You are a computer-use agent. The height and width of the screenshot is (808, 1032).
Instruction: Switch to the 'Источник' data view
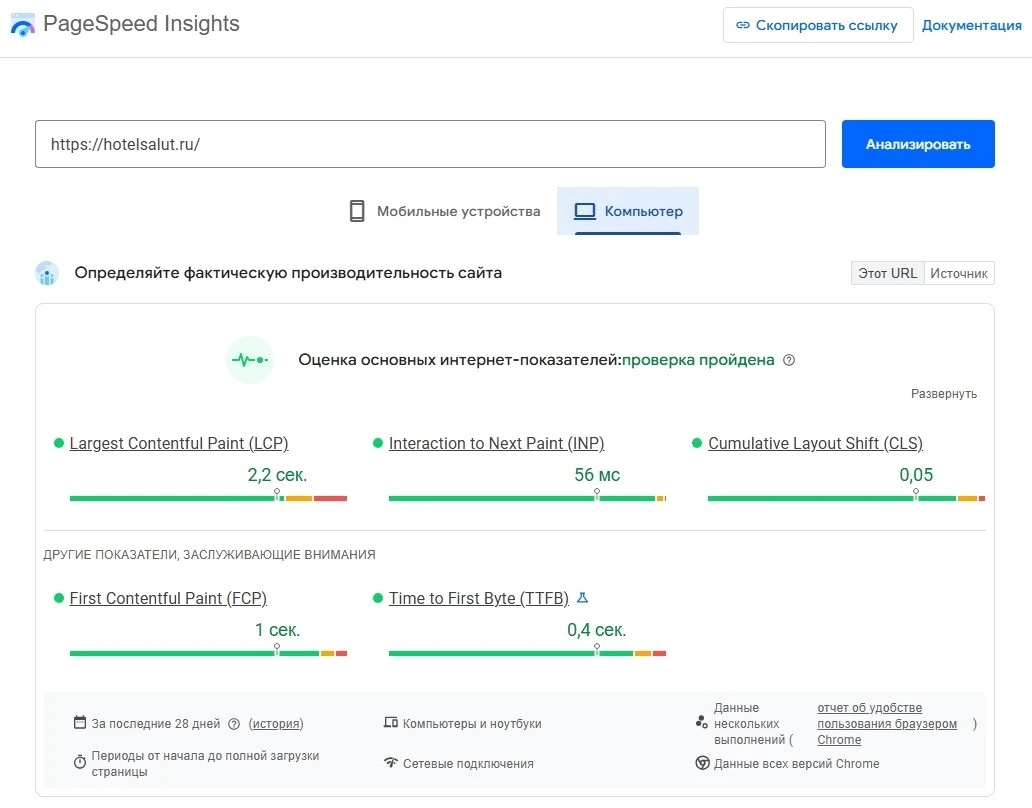pos(958,273)
